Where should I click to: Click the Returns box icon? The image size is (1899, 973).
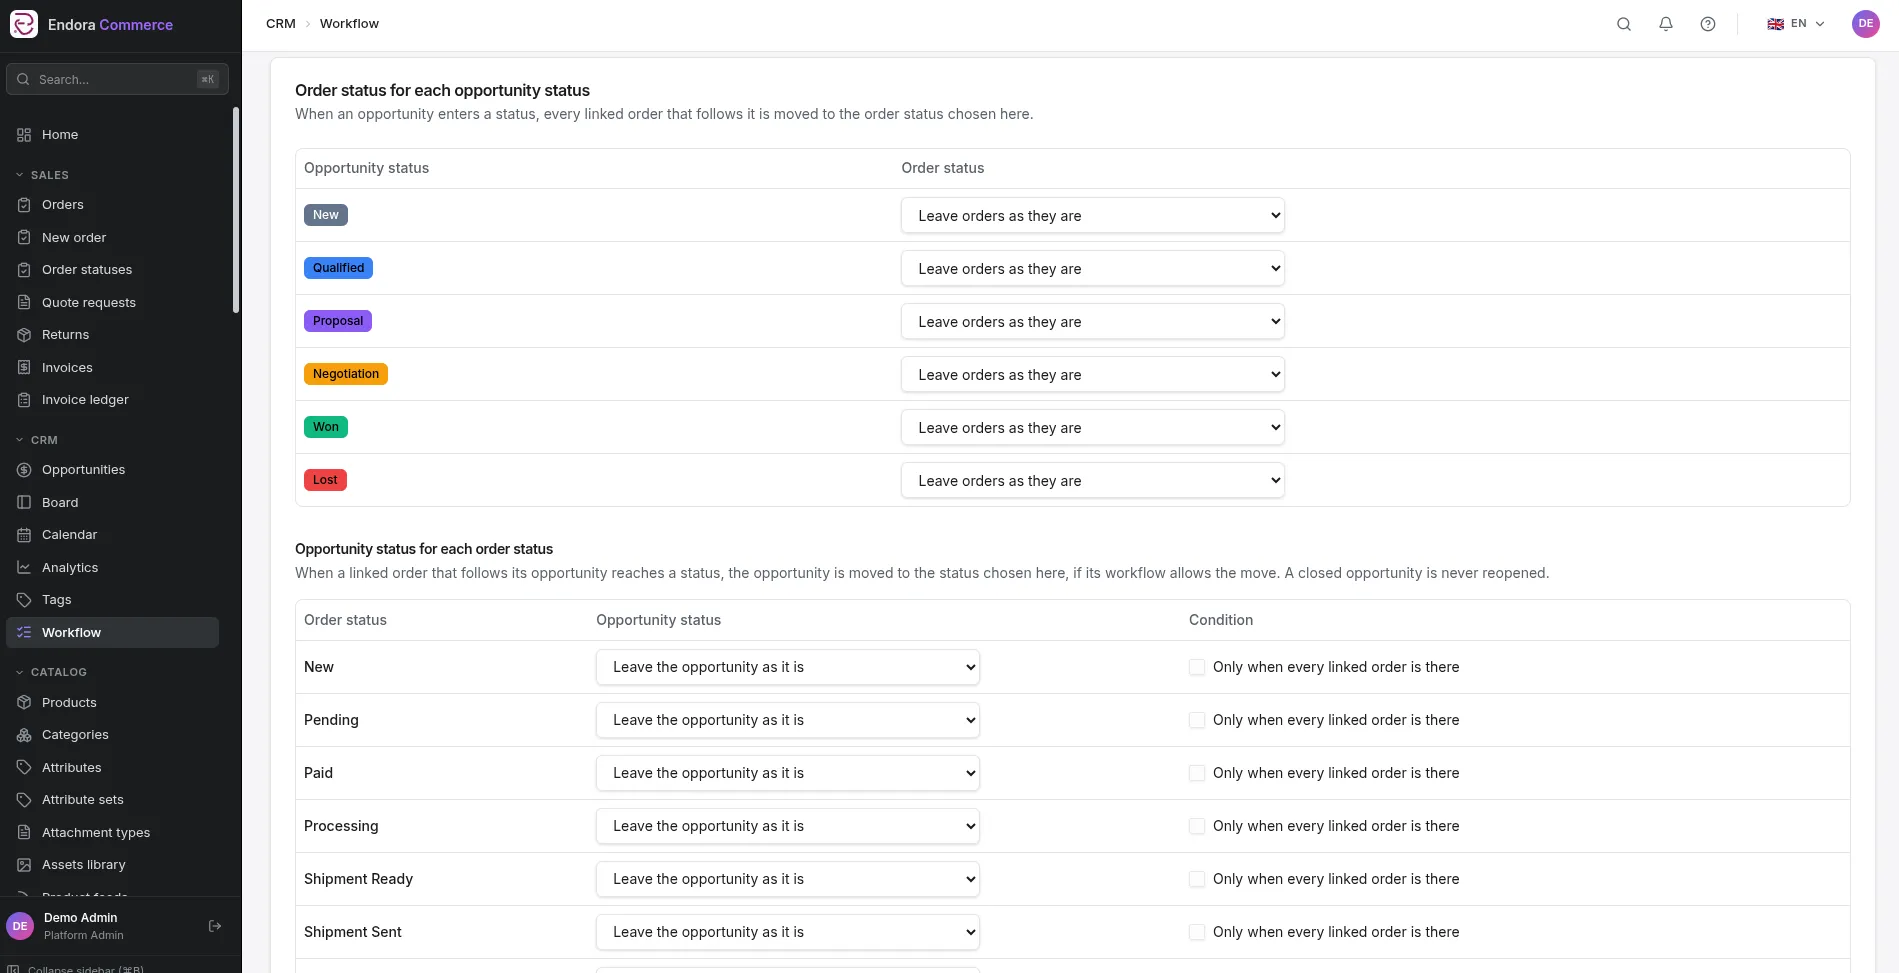(24, 335)
